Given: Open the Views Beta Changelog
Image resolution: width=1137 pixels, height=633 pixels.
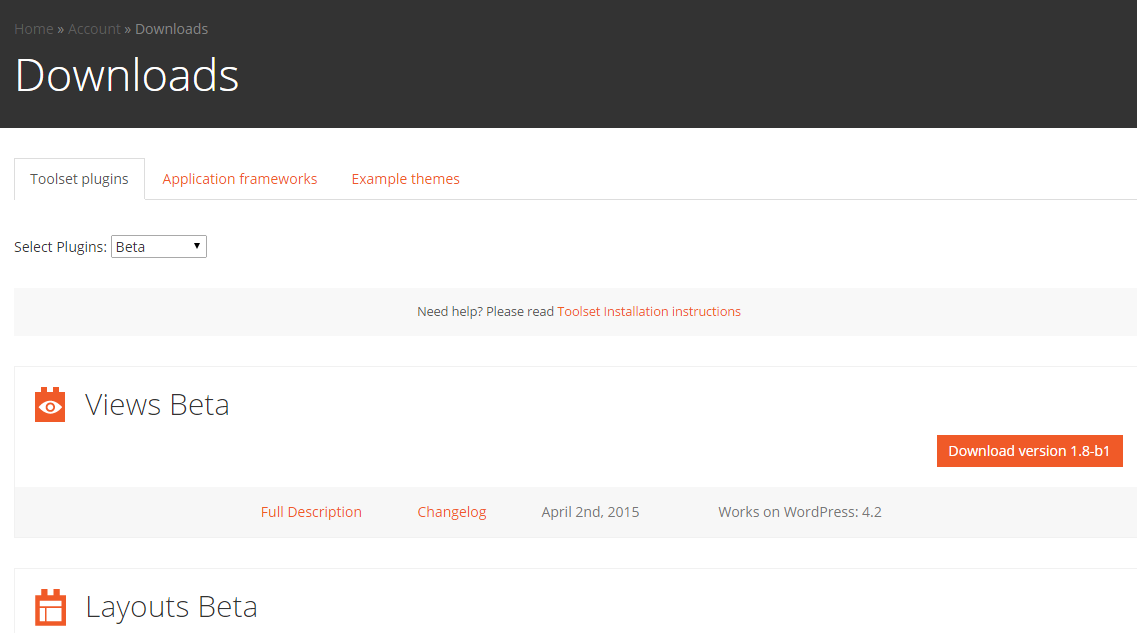Looking at the screenshot, I should pyautogui.click(x=452, y=512).
